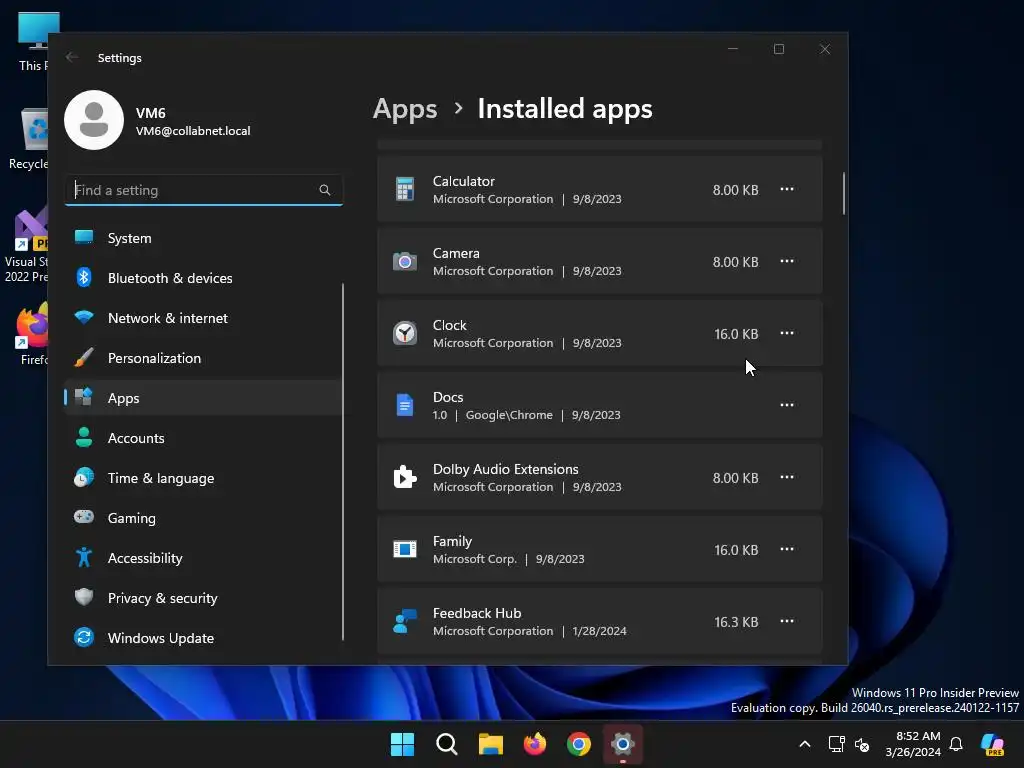Open Copilot preview from taskbar
The image size is (1024, 768).
992,744
